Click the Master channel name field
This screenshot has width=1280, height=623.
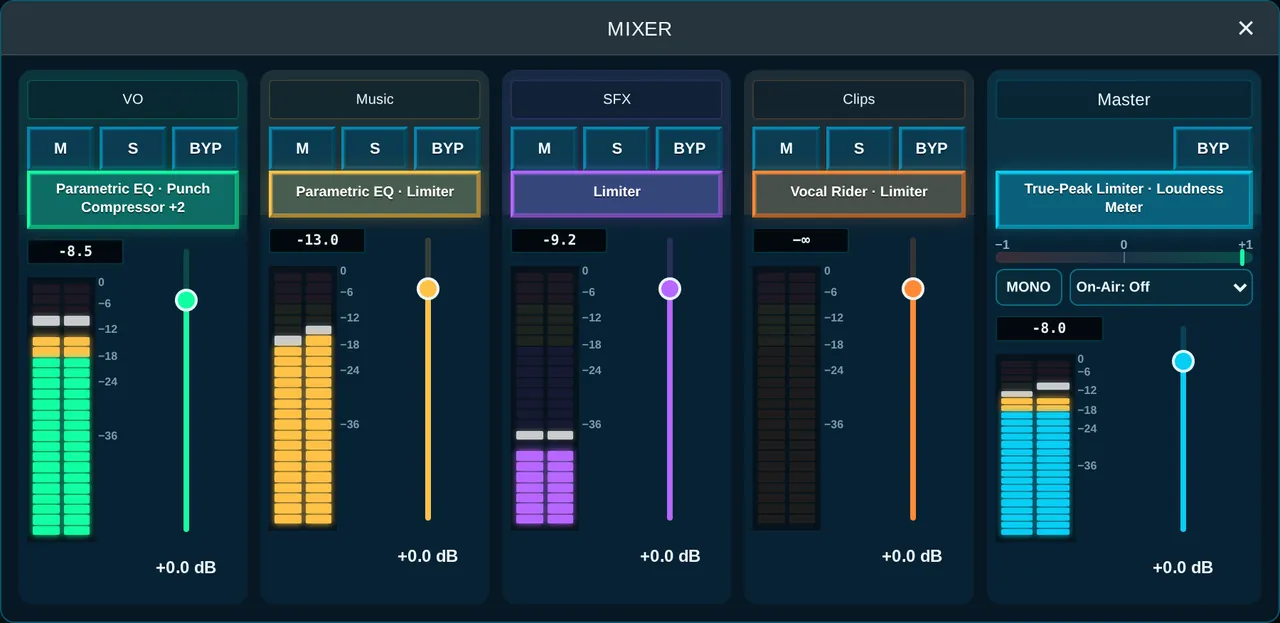point(1124,100)
